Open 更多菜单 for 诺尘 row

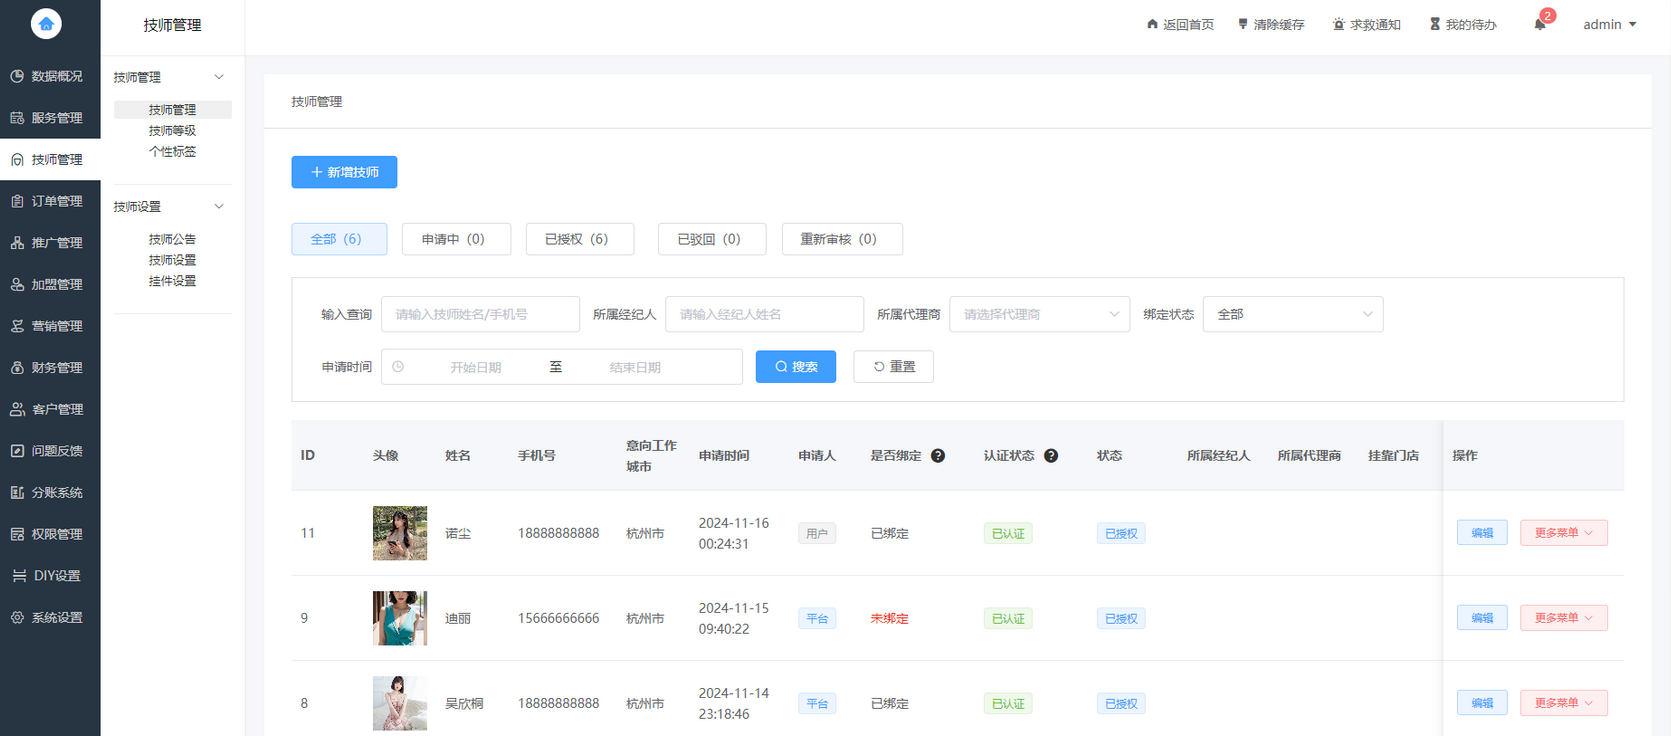coord(1564,533)
